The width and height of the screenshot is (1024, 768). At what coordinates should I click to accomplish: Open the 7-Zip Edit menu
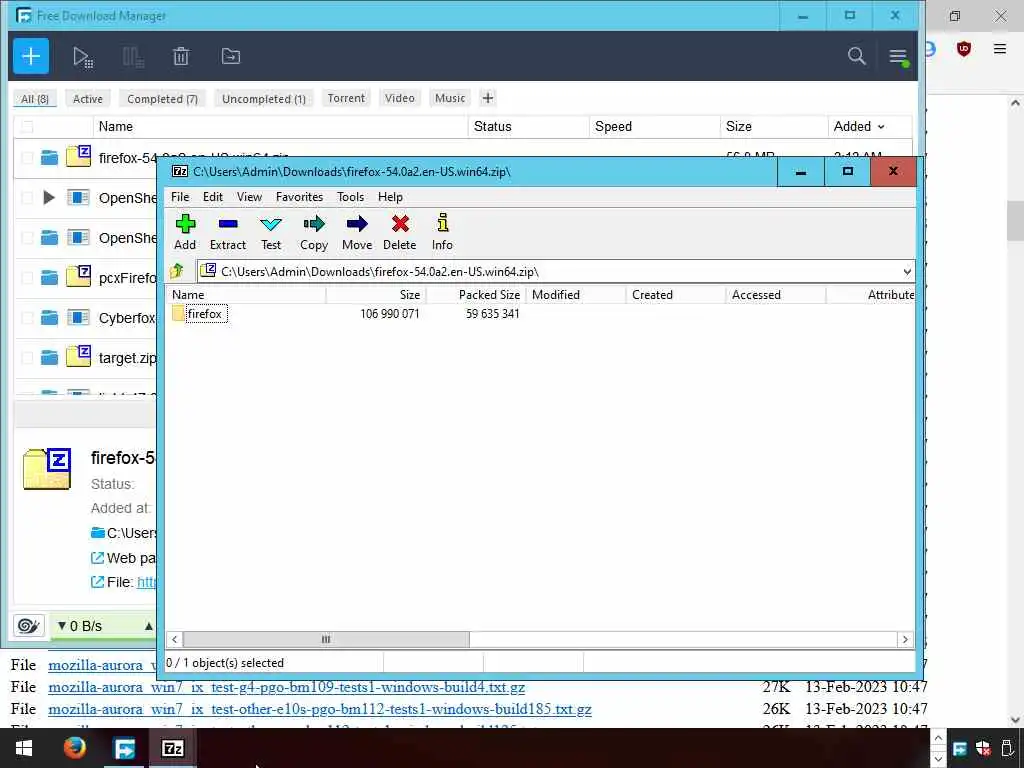pyautogui.click(x=212, y=197)
